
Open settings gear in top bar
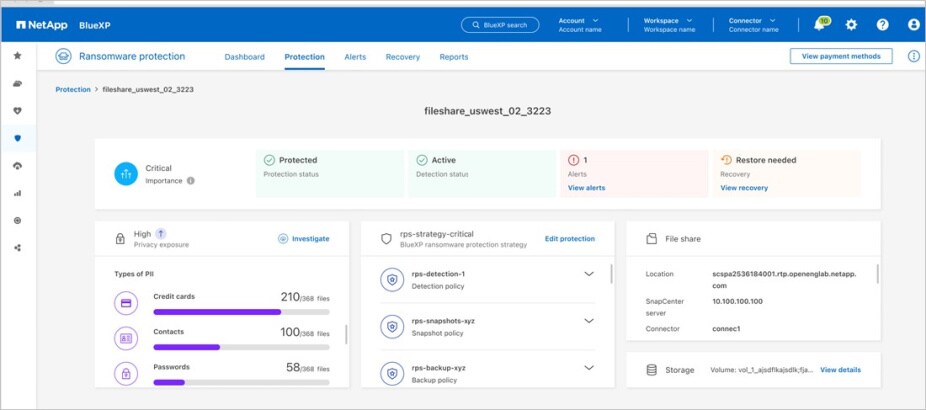[851, 25]
